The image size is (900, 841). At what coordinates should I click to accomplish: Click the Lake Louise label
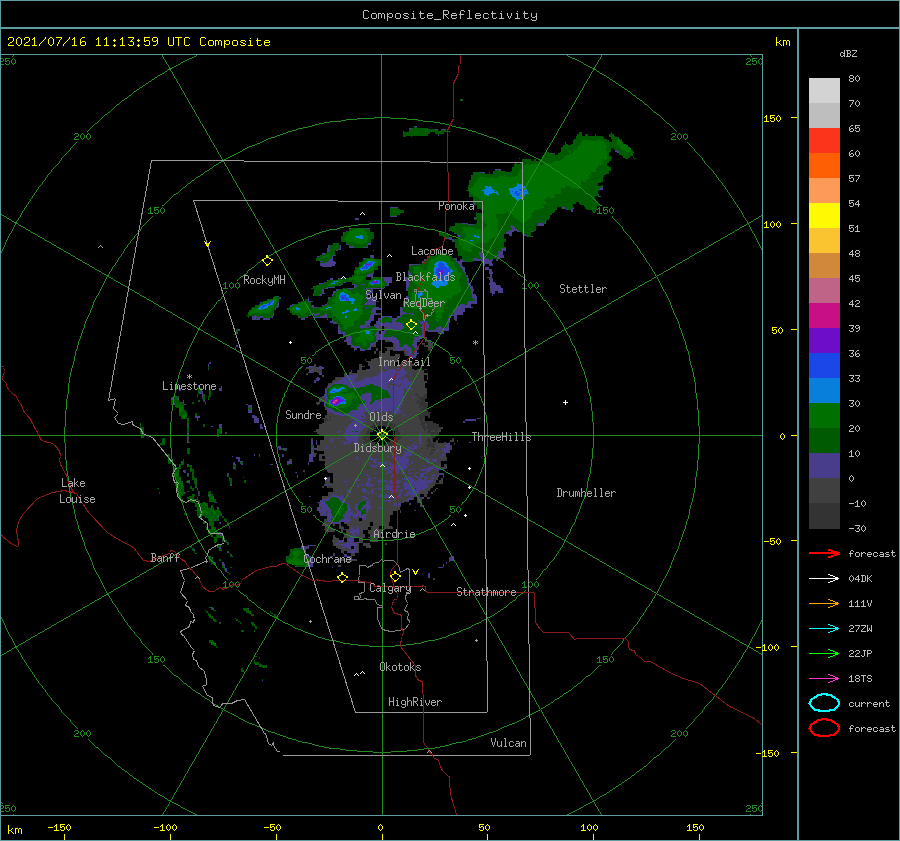point(77,491)
